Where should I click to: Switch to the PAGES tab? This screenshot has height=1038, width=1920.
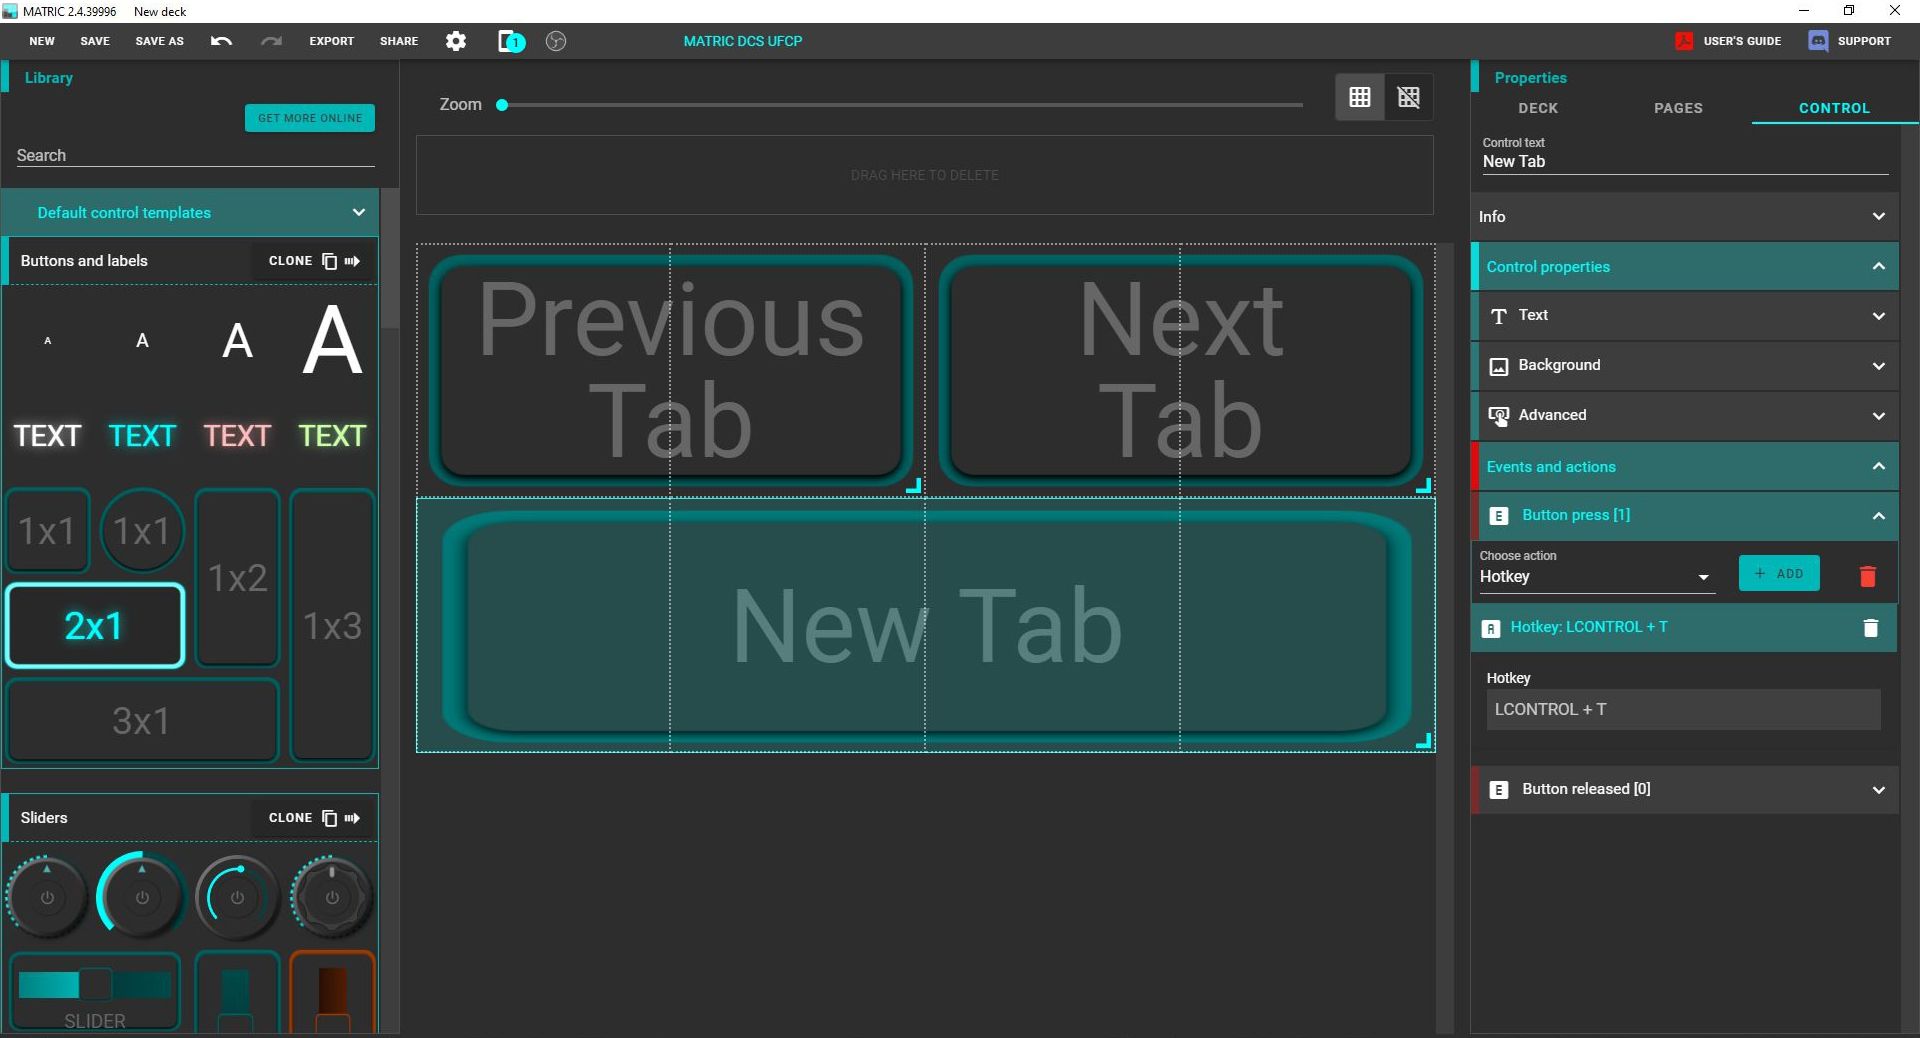click(x=1678, y=108)
